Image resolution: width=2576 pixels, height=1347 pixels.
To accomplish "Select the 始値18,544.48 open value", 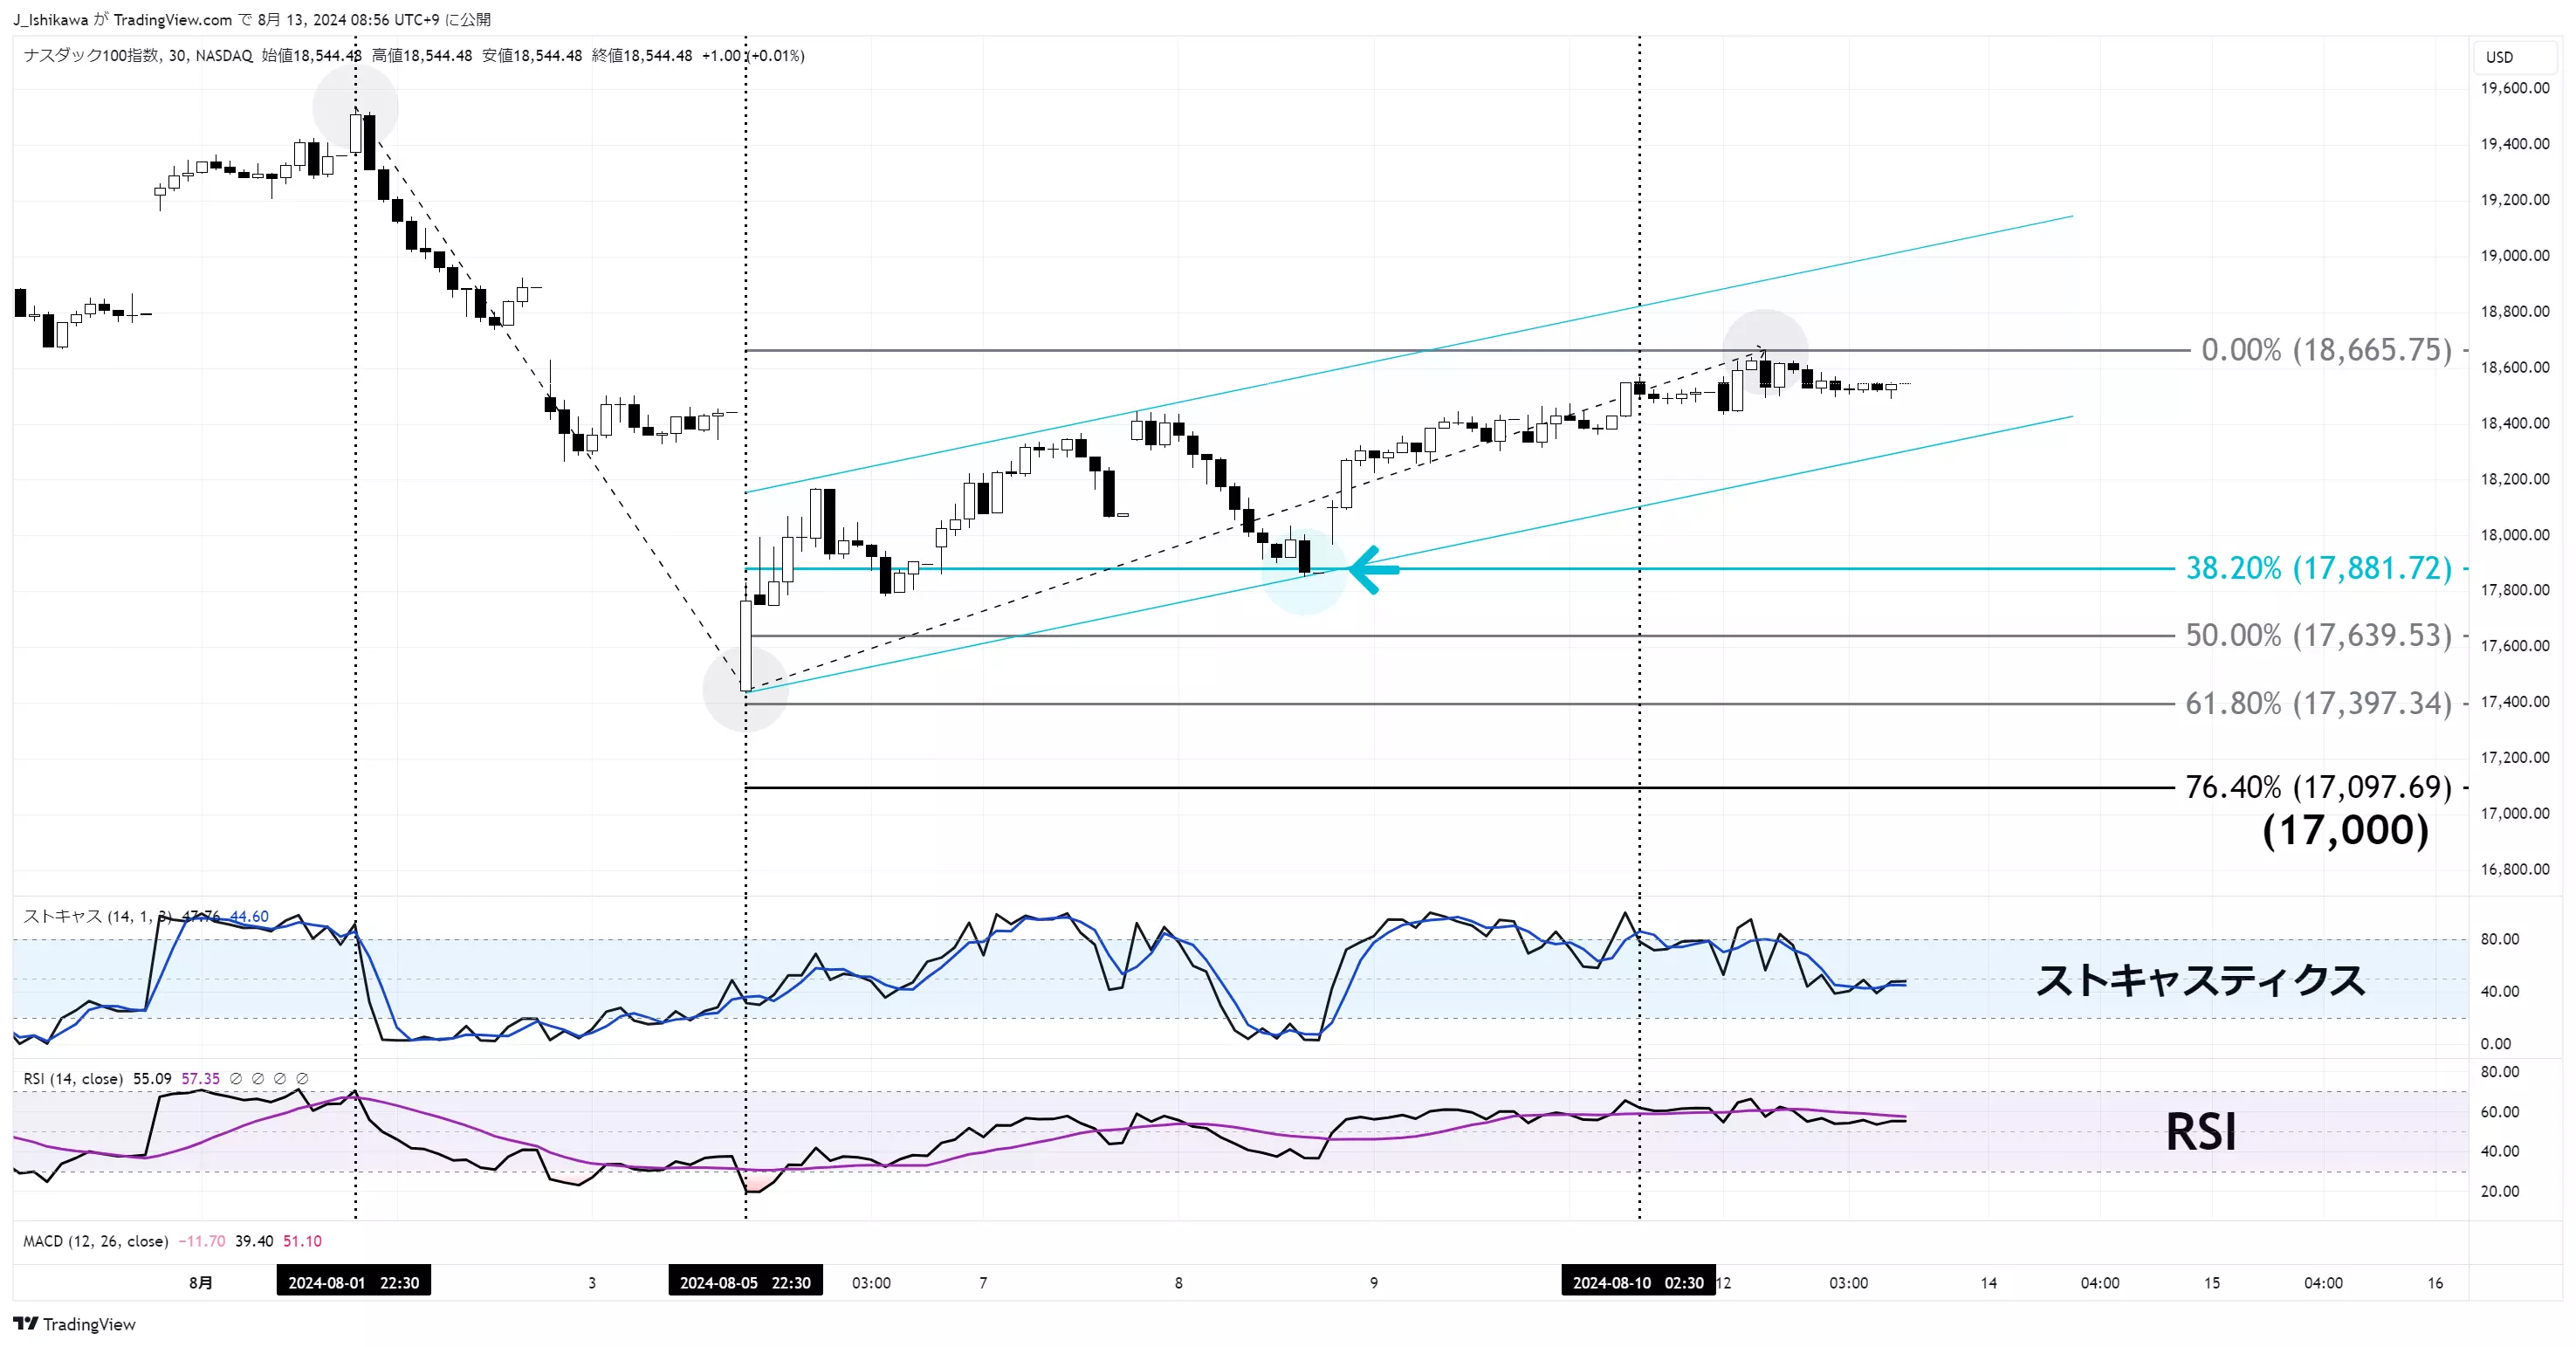I will click(312, 56).
